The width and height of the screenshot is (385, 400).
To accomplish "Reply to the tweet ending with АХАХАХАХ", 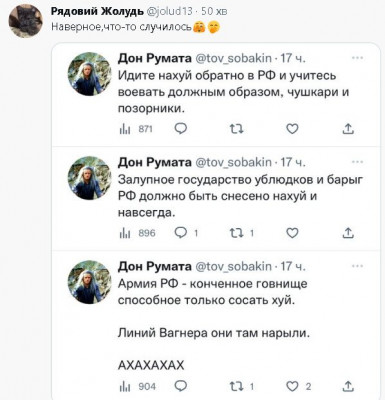I will pyautogui.click(x=181, y=386).
